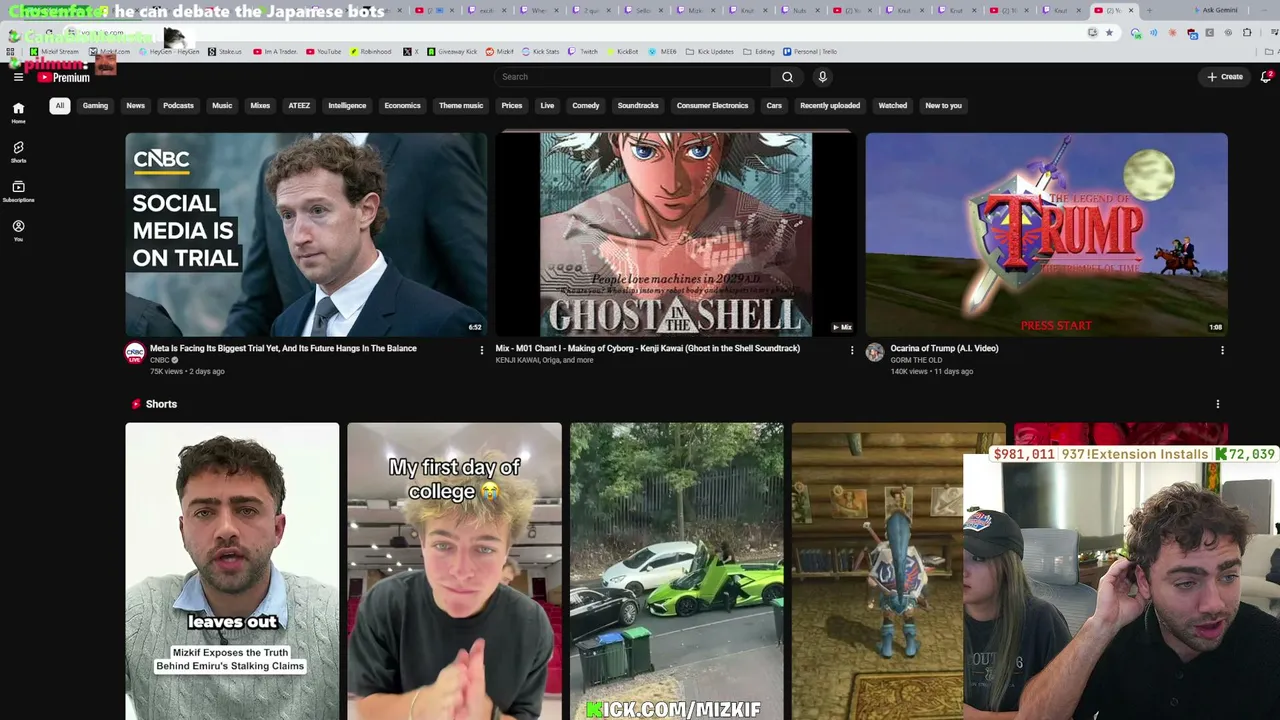
Task: Open the Stake.us bookmark
Action: point(225,51)
